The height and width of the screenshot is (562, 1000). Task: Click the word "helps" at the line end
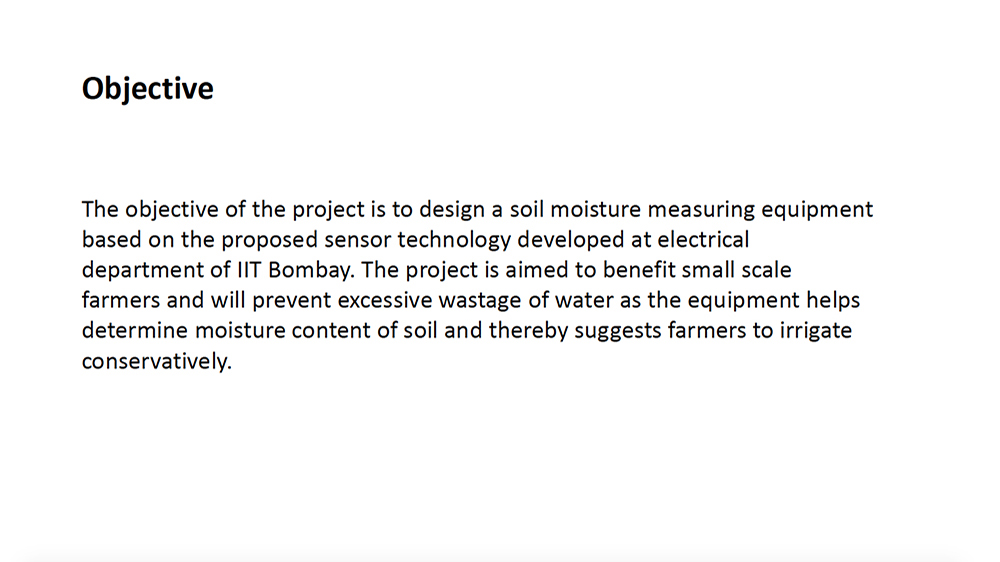coord(833,300)
